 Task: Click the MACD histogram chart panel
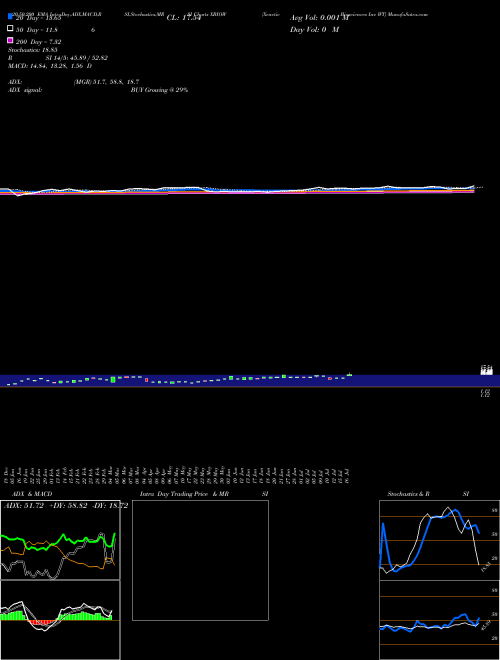[60, 620]
